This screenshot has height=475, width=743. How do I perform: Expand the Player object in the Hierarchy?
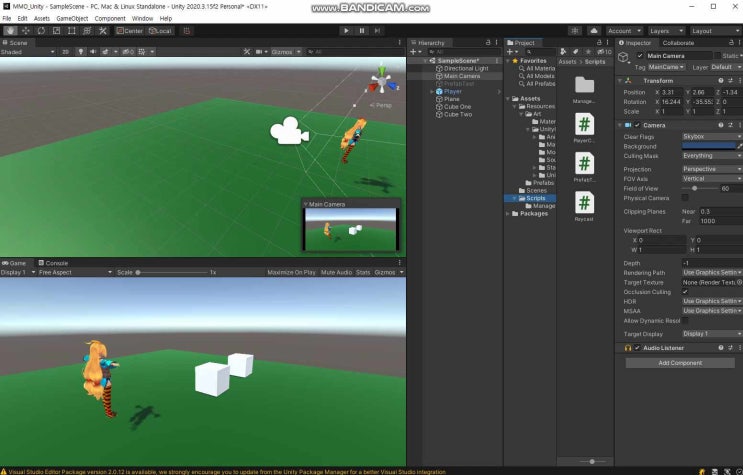click(x=432, y=91)
